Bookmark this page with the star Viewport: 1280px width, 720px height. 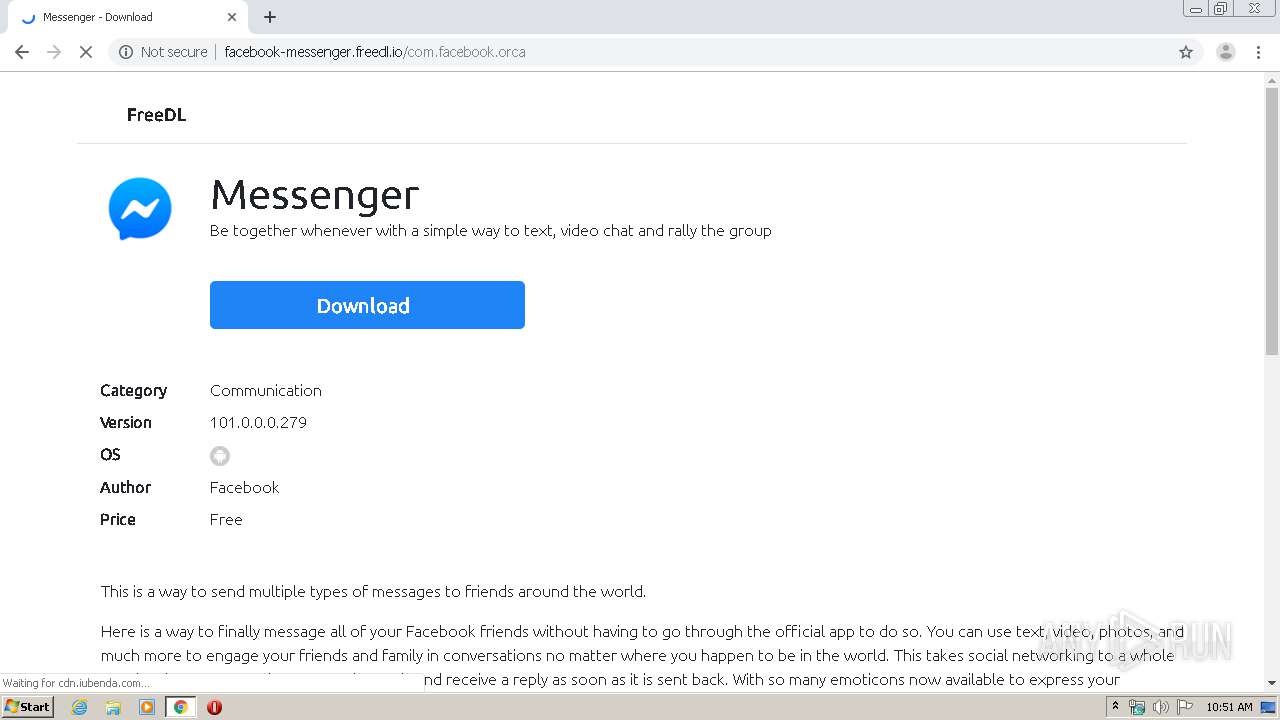pos(1186,52)
